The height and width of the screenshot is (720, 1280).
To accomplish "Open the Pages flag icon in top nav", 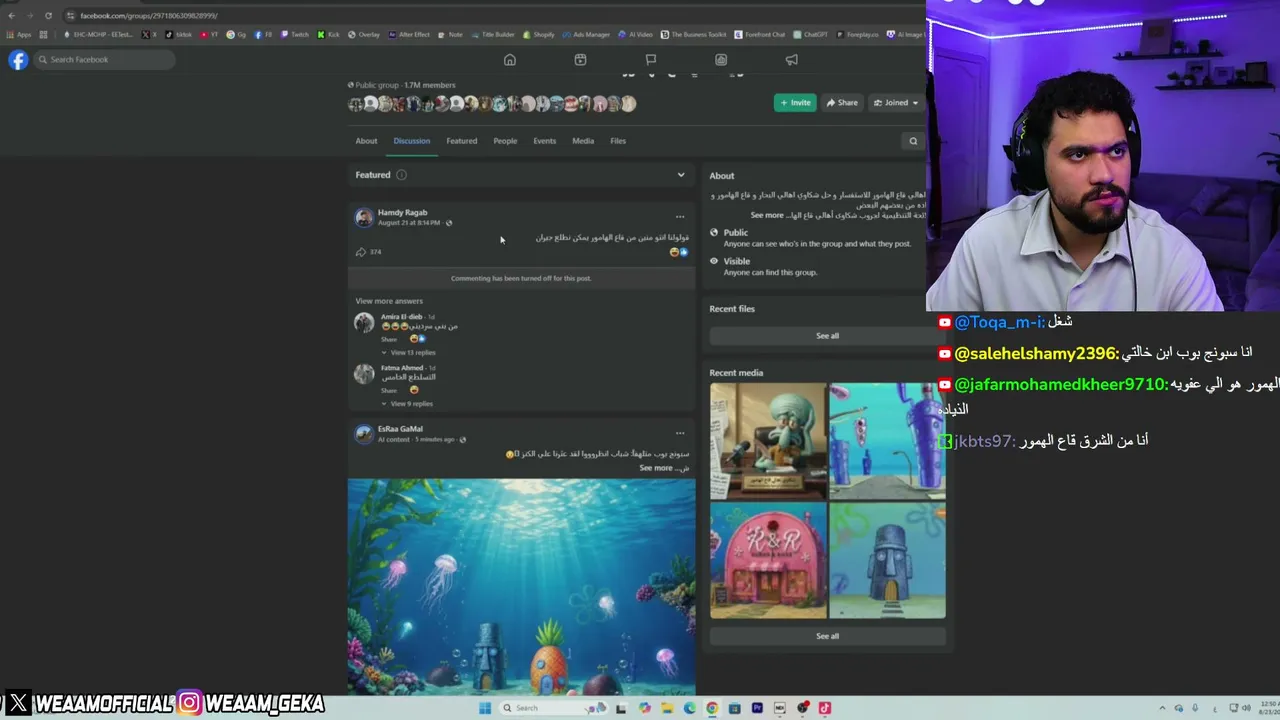I will (x=651, y=60).
